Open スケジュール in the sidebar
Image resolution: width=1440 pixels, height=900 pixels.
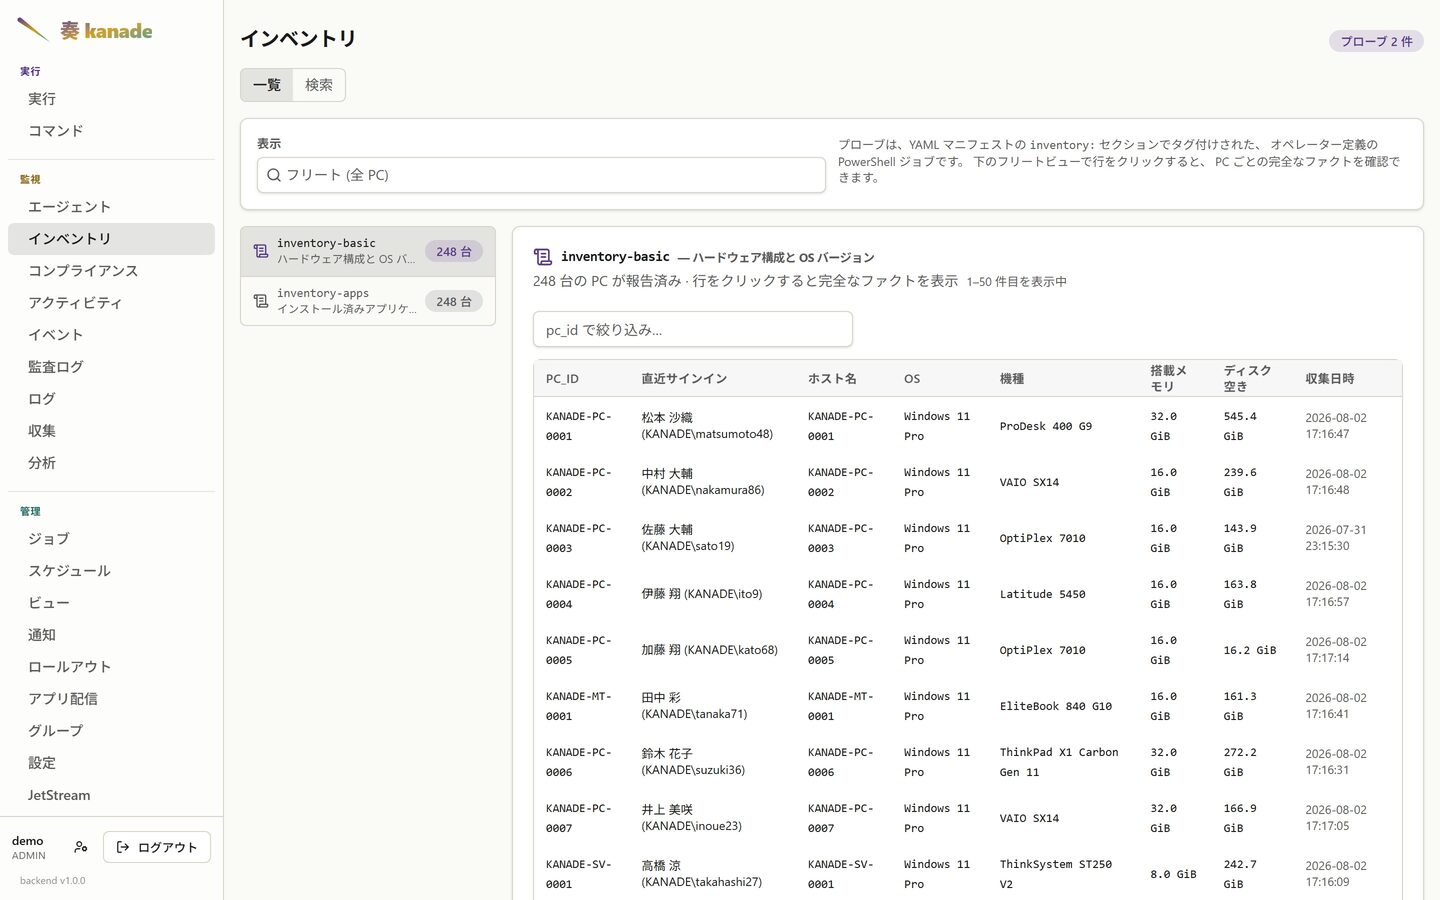pyautogui.click(x=111, y=571)
